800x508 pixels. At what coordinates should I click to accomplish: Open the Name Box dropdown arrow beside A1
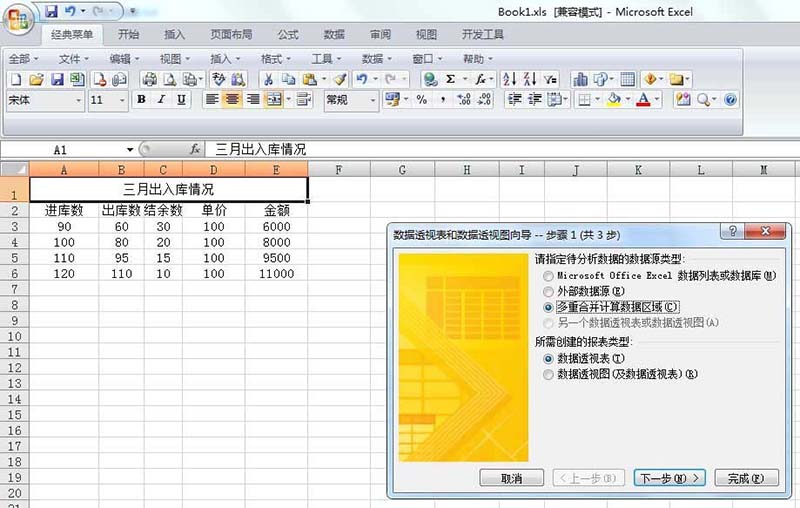(130, 149)
